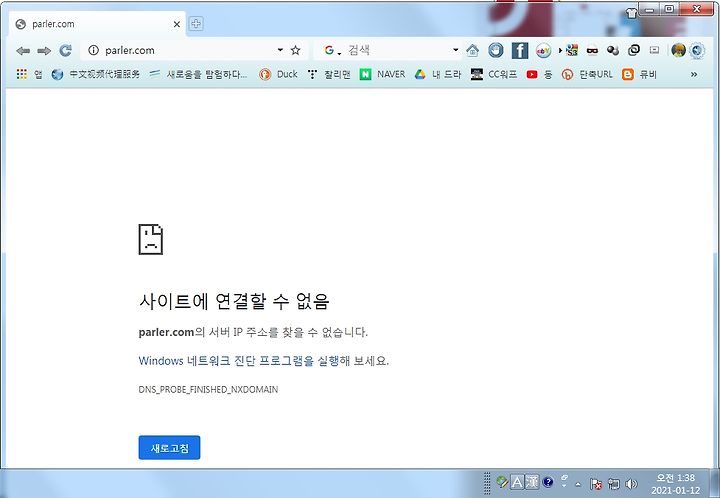The image size is (720, 498).
Task: Go forward with the forward arrow
Action: pos(44,50)
